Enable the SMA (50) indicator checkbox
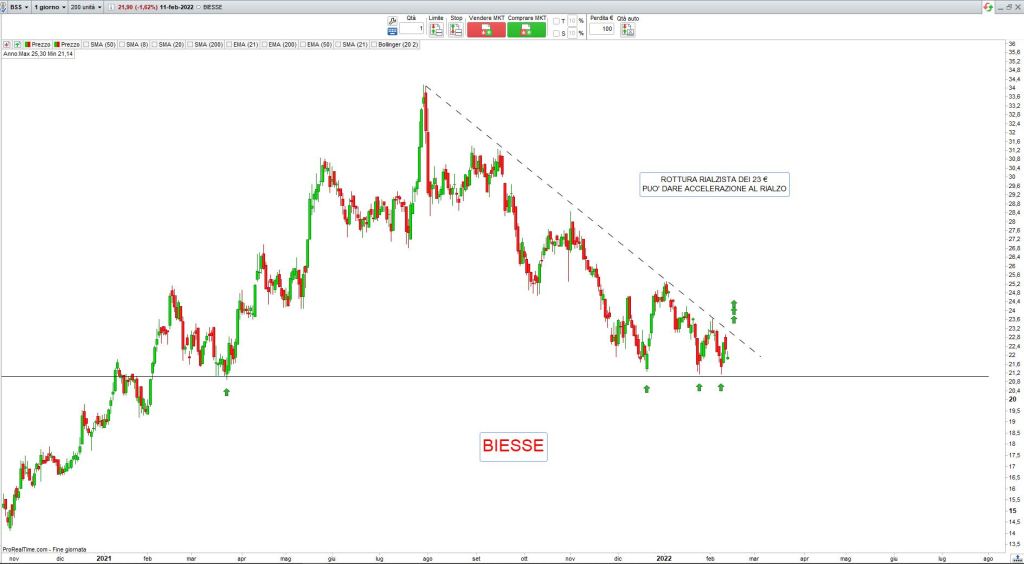Image resolution: width=1024 pixels, height=564 pixels. click(86, 44)
